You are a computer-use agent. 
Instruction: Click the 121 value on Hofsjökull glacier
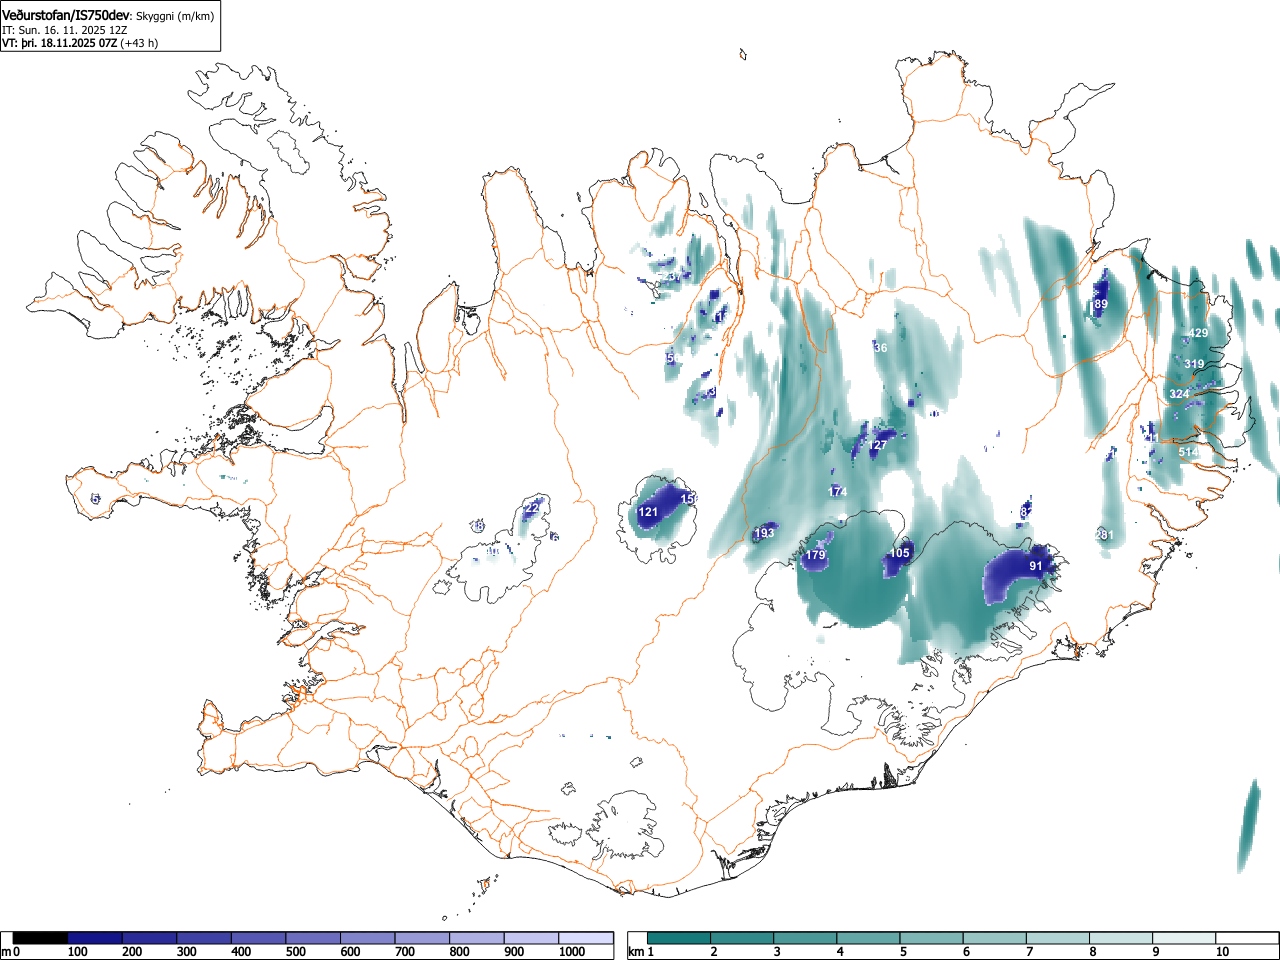pos(648,512)
